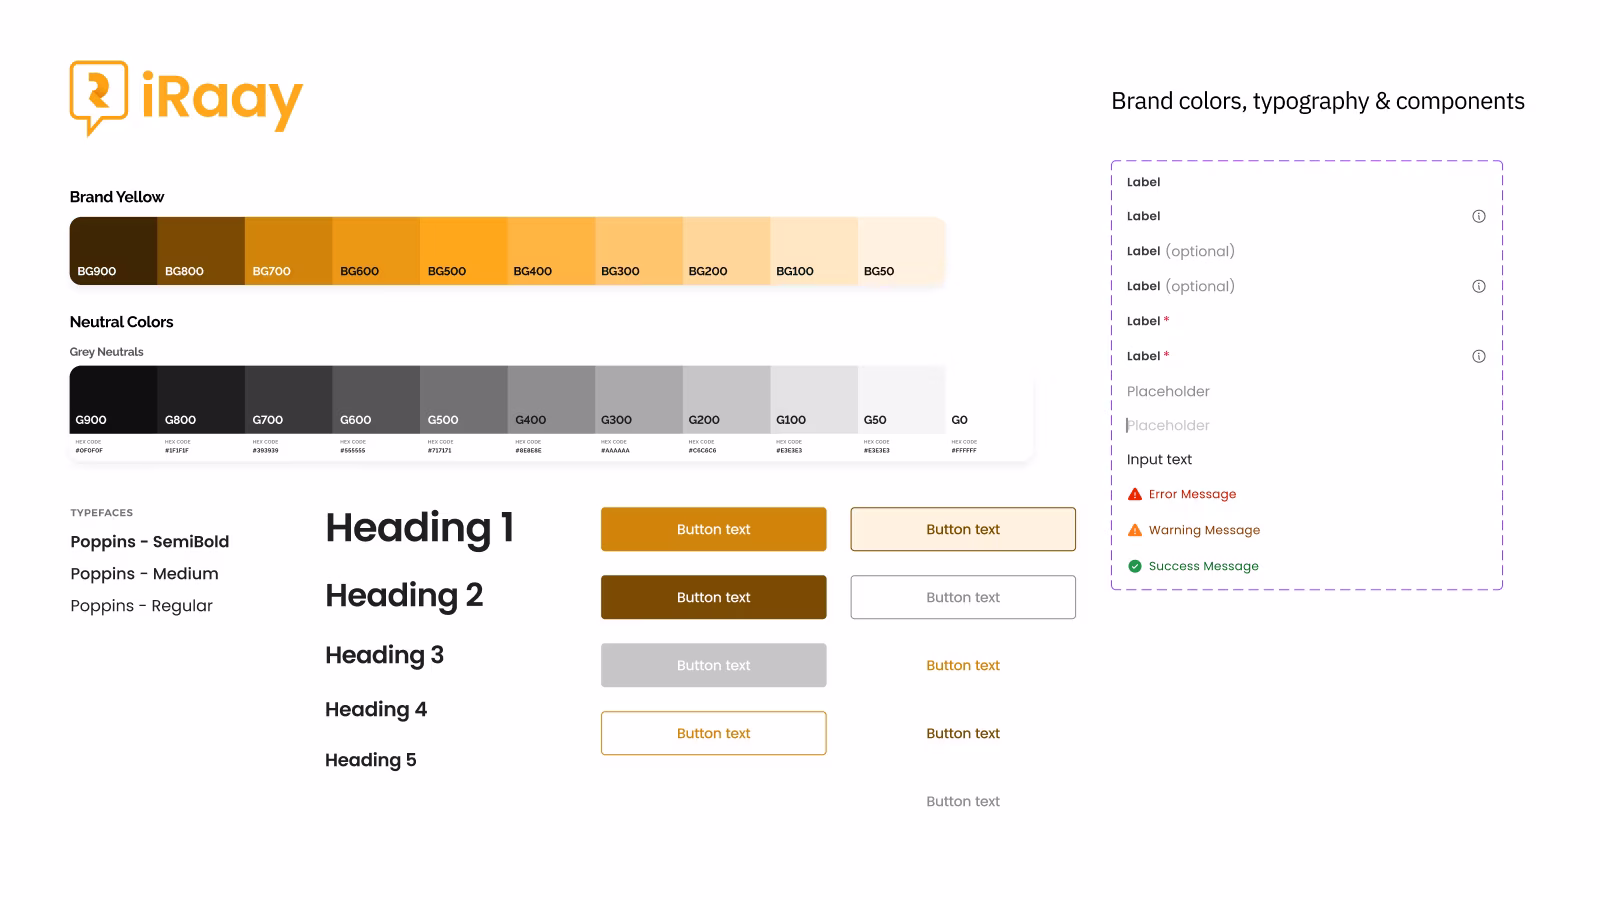Pick the G500 grey swatch
This screenshot has width=1600, height=900.
pyautogui.click(x=464, y=400)
